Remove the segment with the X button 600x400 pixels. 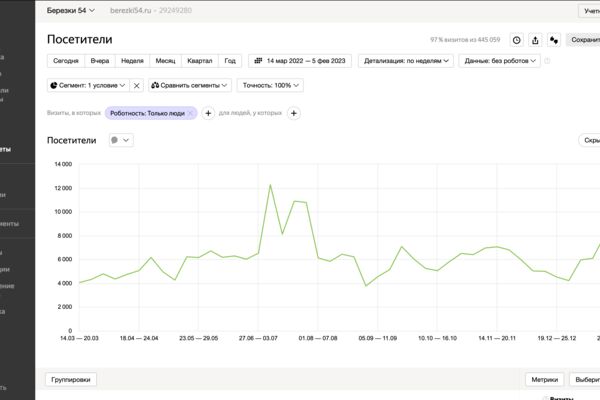(137, 85)
